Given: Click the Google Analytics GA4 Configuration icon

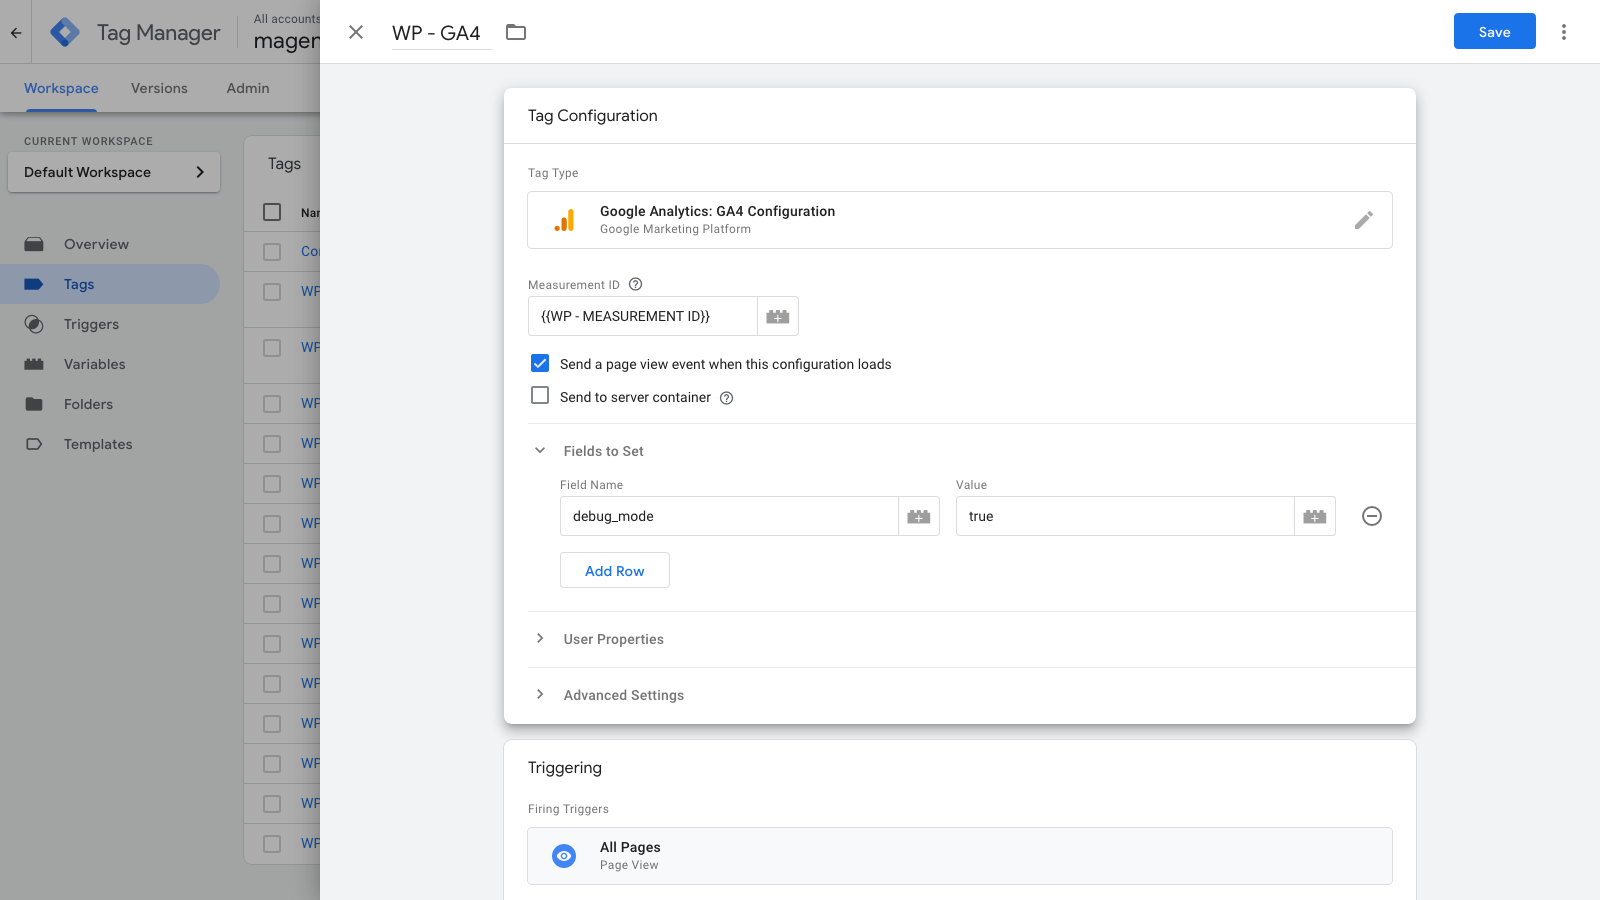Looking at the screenshot, I should [x=565, y=220].
